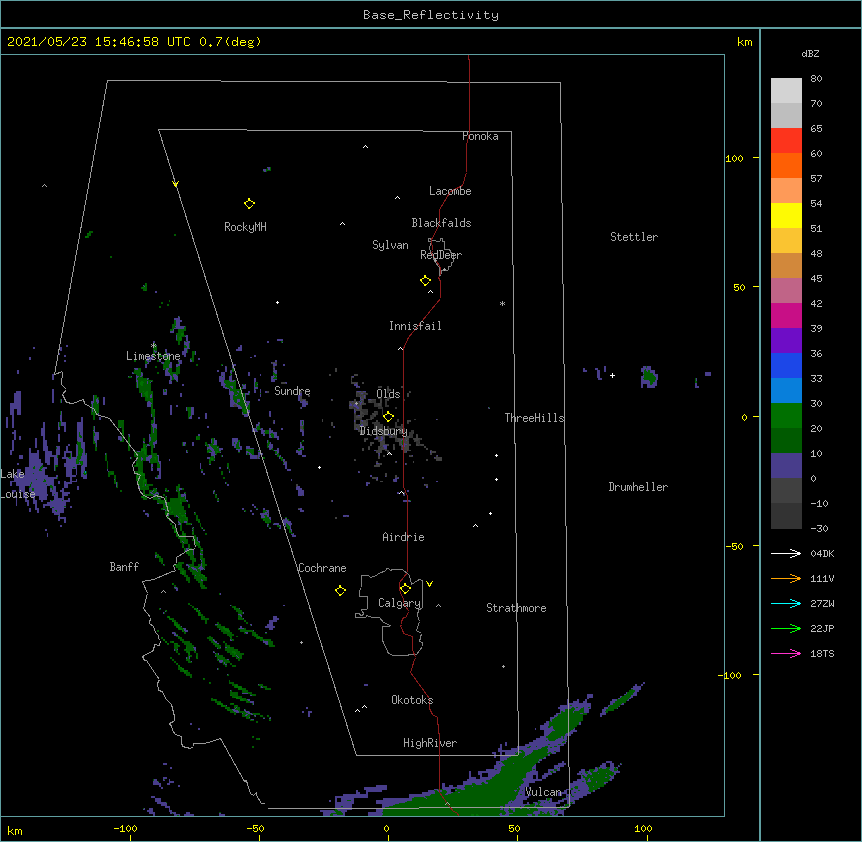This screenshot has height=842, width=862.
Task: Click the yellow diamond marker at Olds
Action: tap(388, 416)
